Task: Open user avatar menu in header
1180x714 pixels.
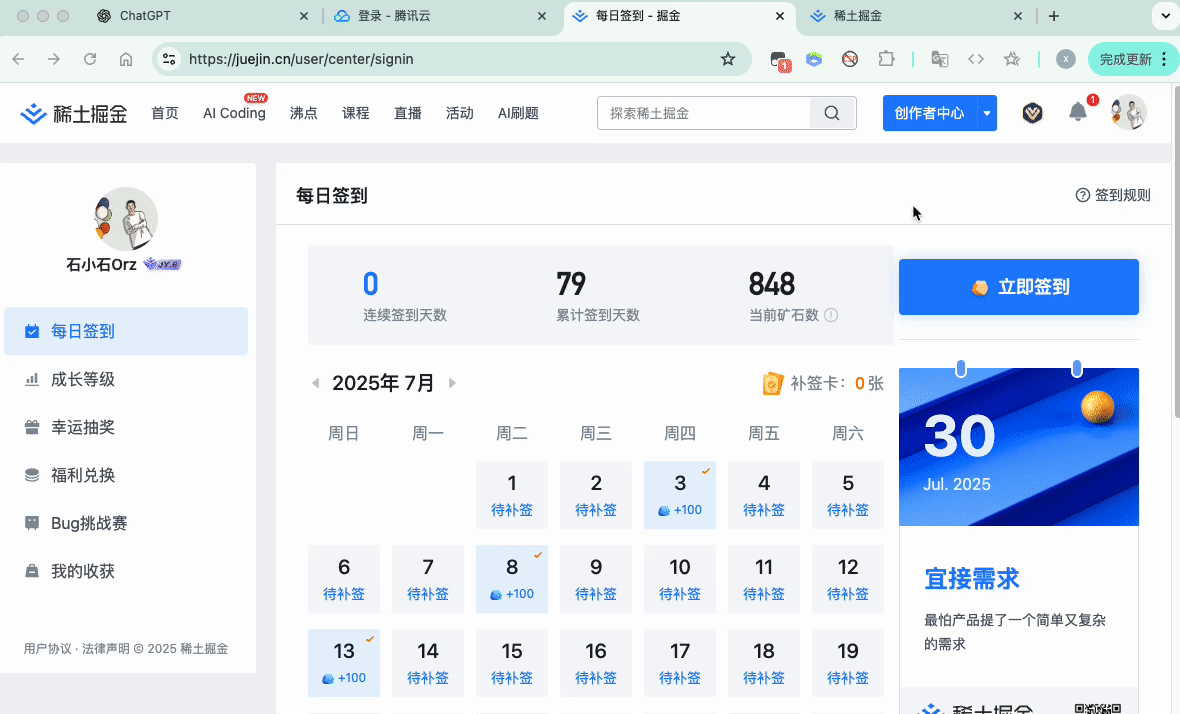Action: [1128, 113]
